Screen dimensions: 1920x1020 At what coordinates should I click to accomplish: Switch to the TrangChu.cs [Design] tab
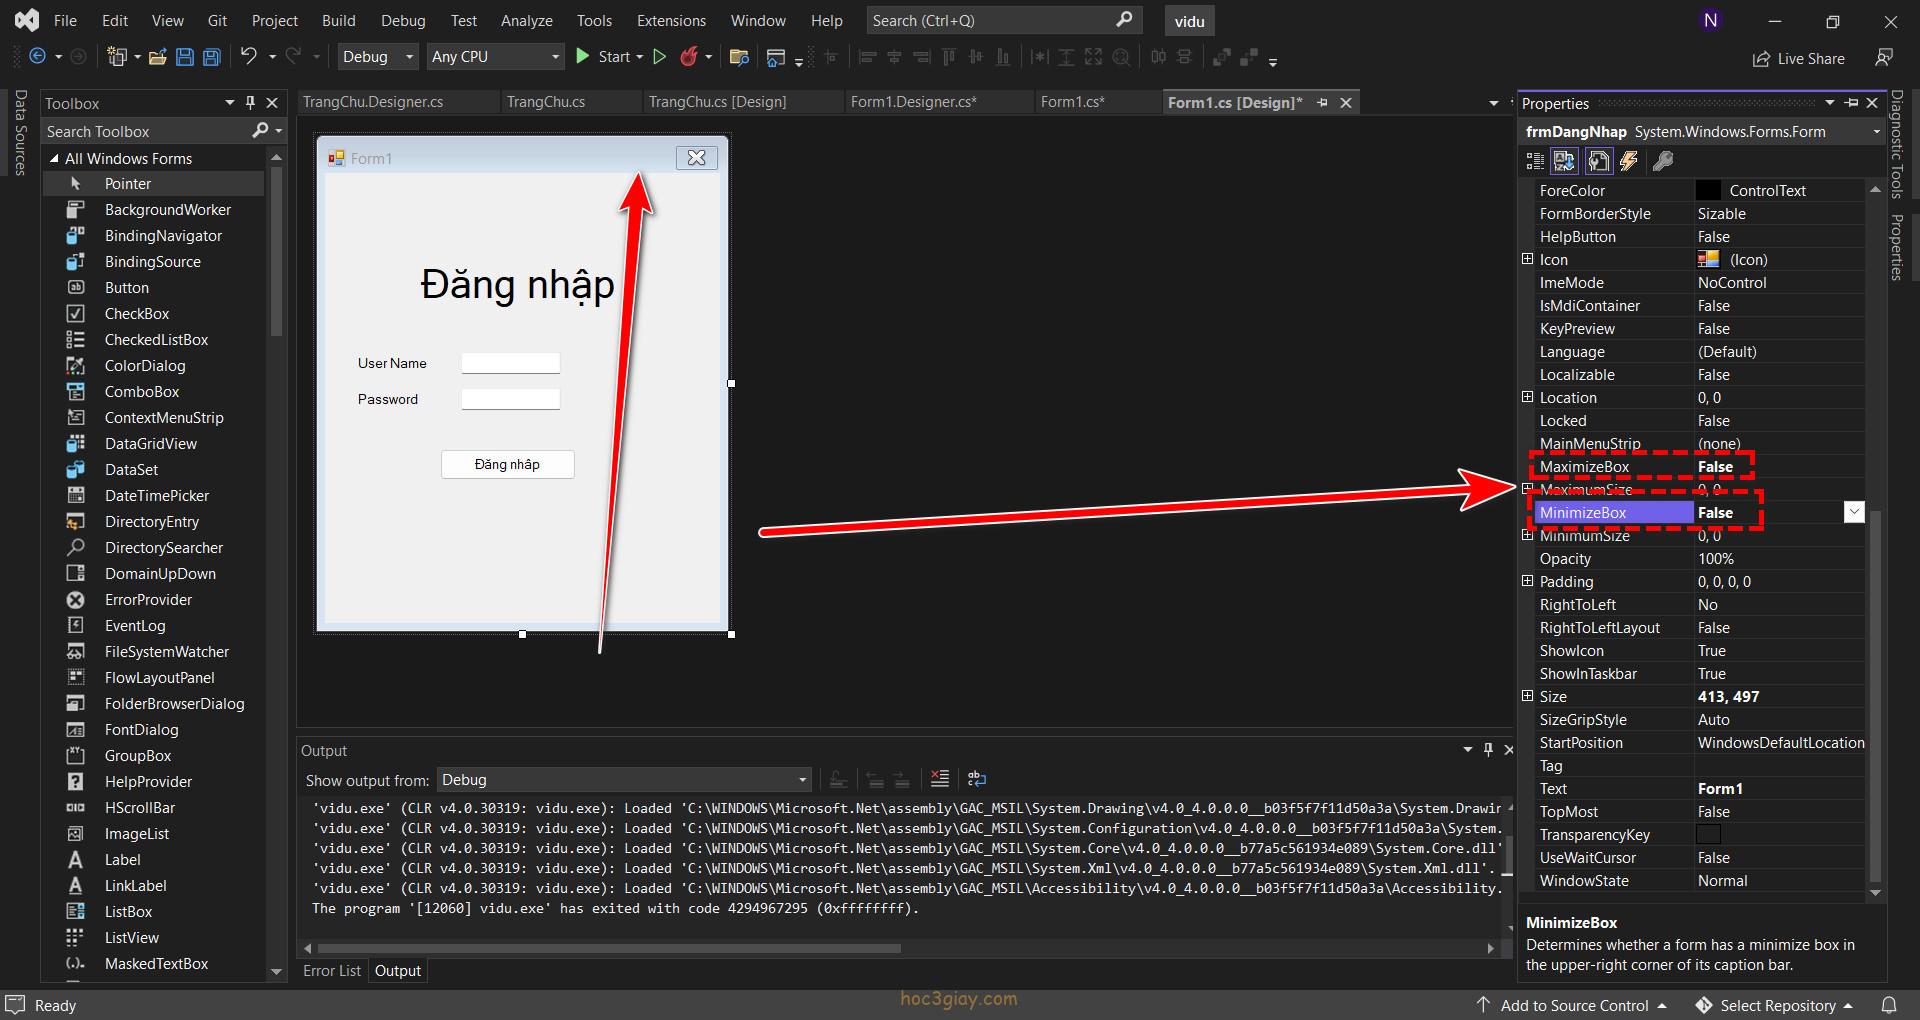[717, 102]
